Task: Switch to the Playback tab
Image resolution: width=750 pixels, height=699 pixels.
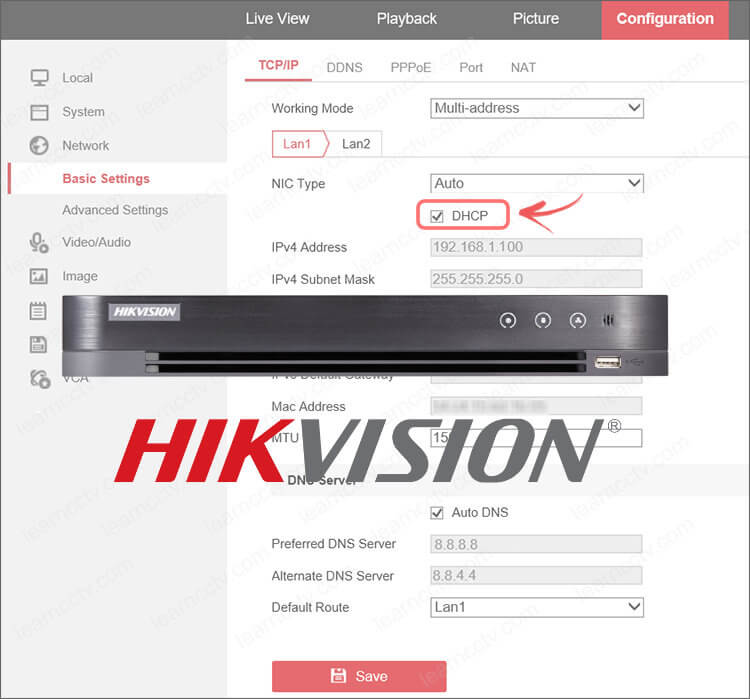Action: tap(406, 19)
